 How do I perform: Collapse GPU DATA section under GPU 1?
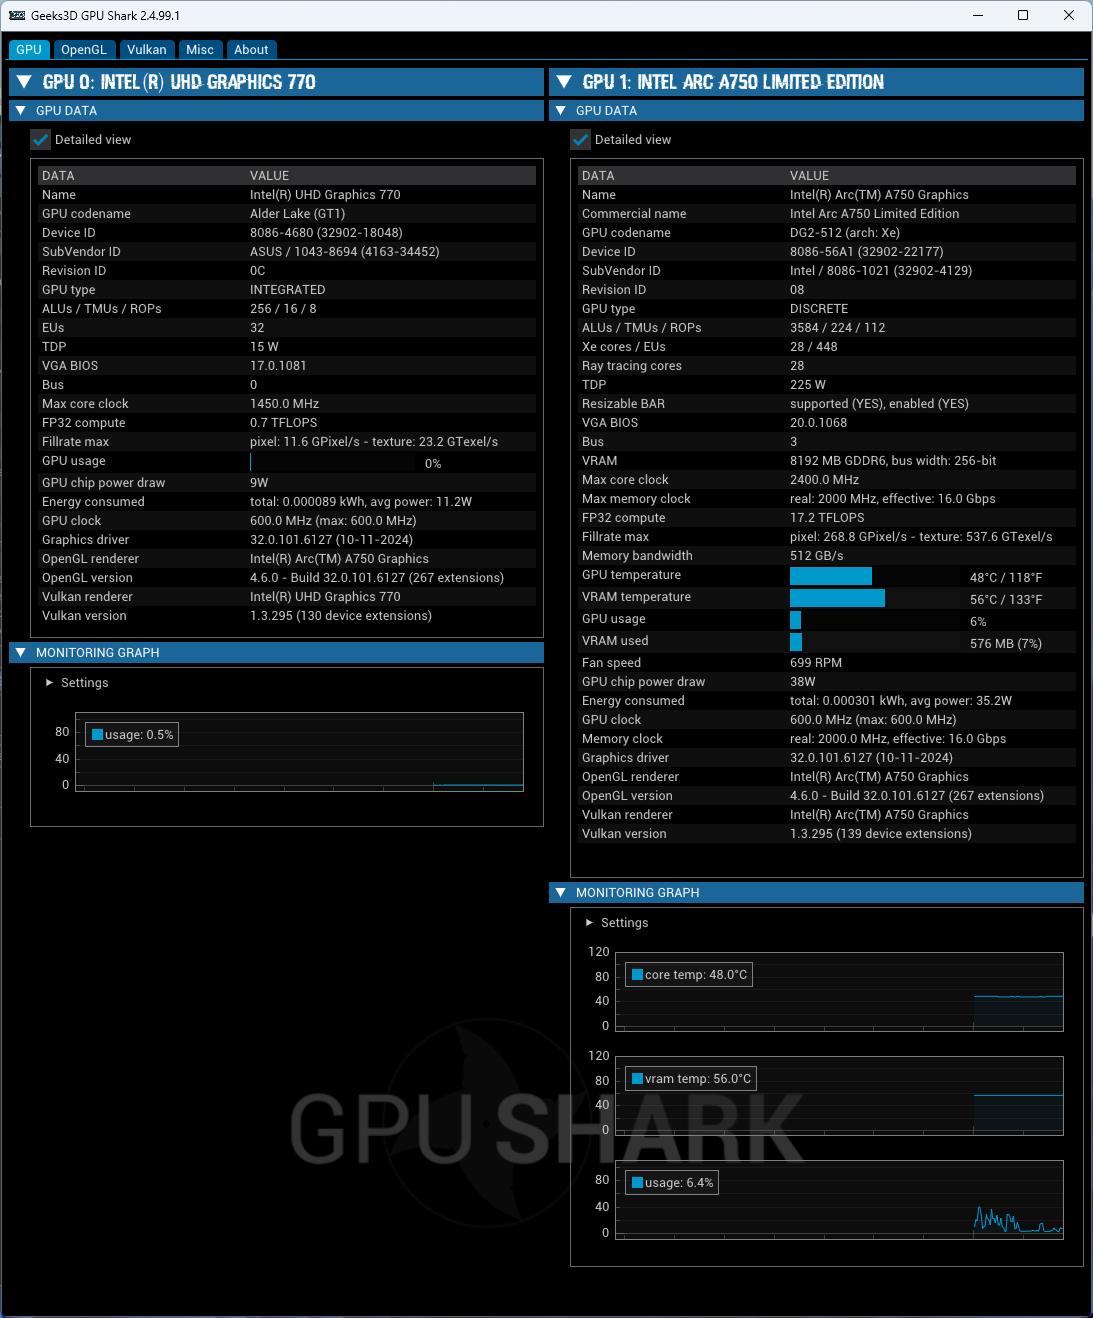click(x=816, y=111)
